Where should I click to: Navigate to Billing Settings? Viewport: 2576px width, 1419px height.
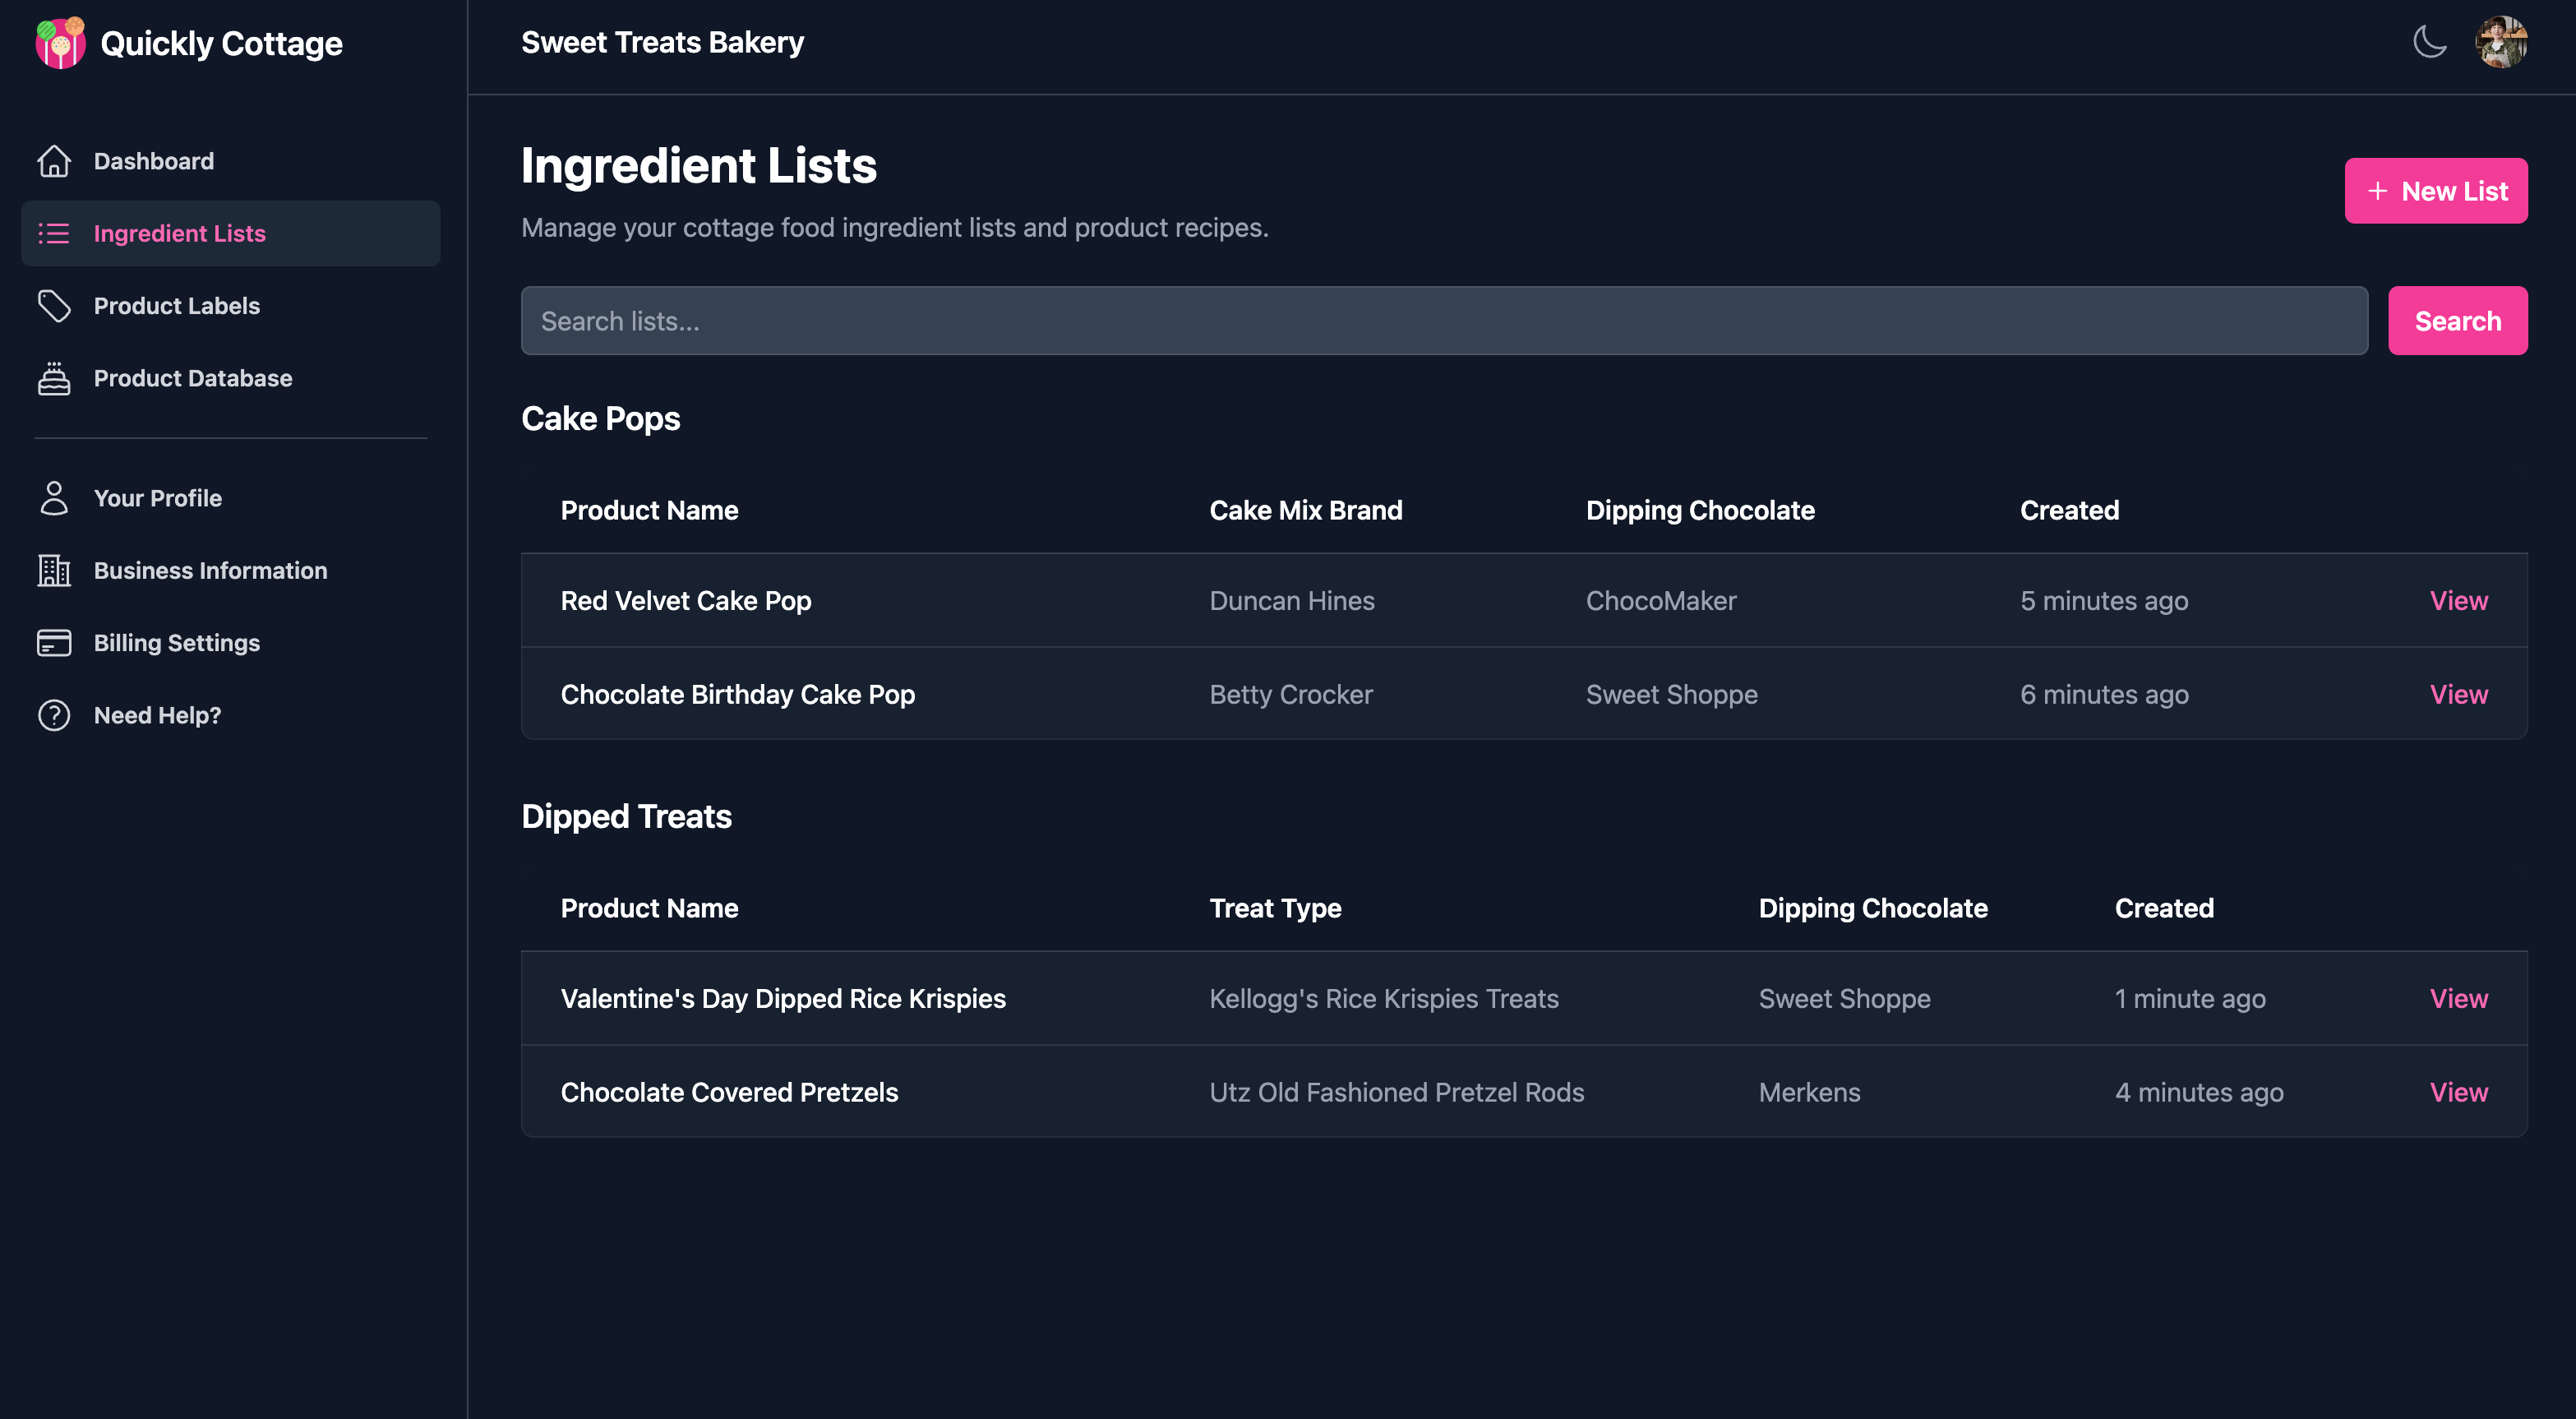pyautogui.click(x=177, y=643)
